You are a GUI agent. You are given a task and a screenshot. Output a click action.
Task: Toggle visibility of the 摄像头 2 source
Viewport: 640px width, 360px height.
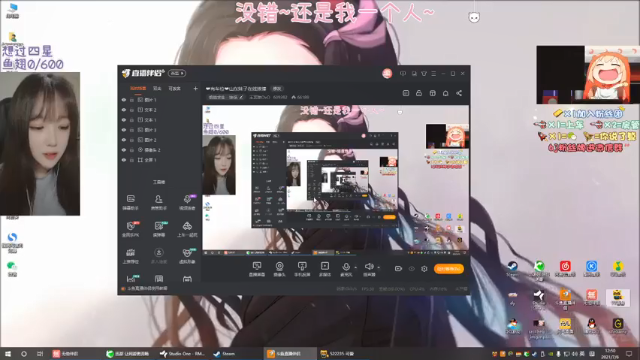(124, 150)
